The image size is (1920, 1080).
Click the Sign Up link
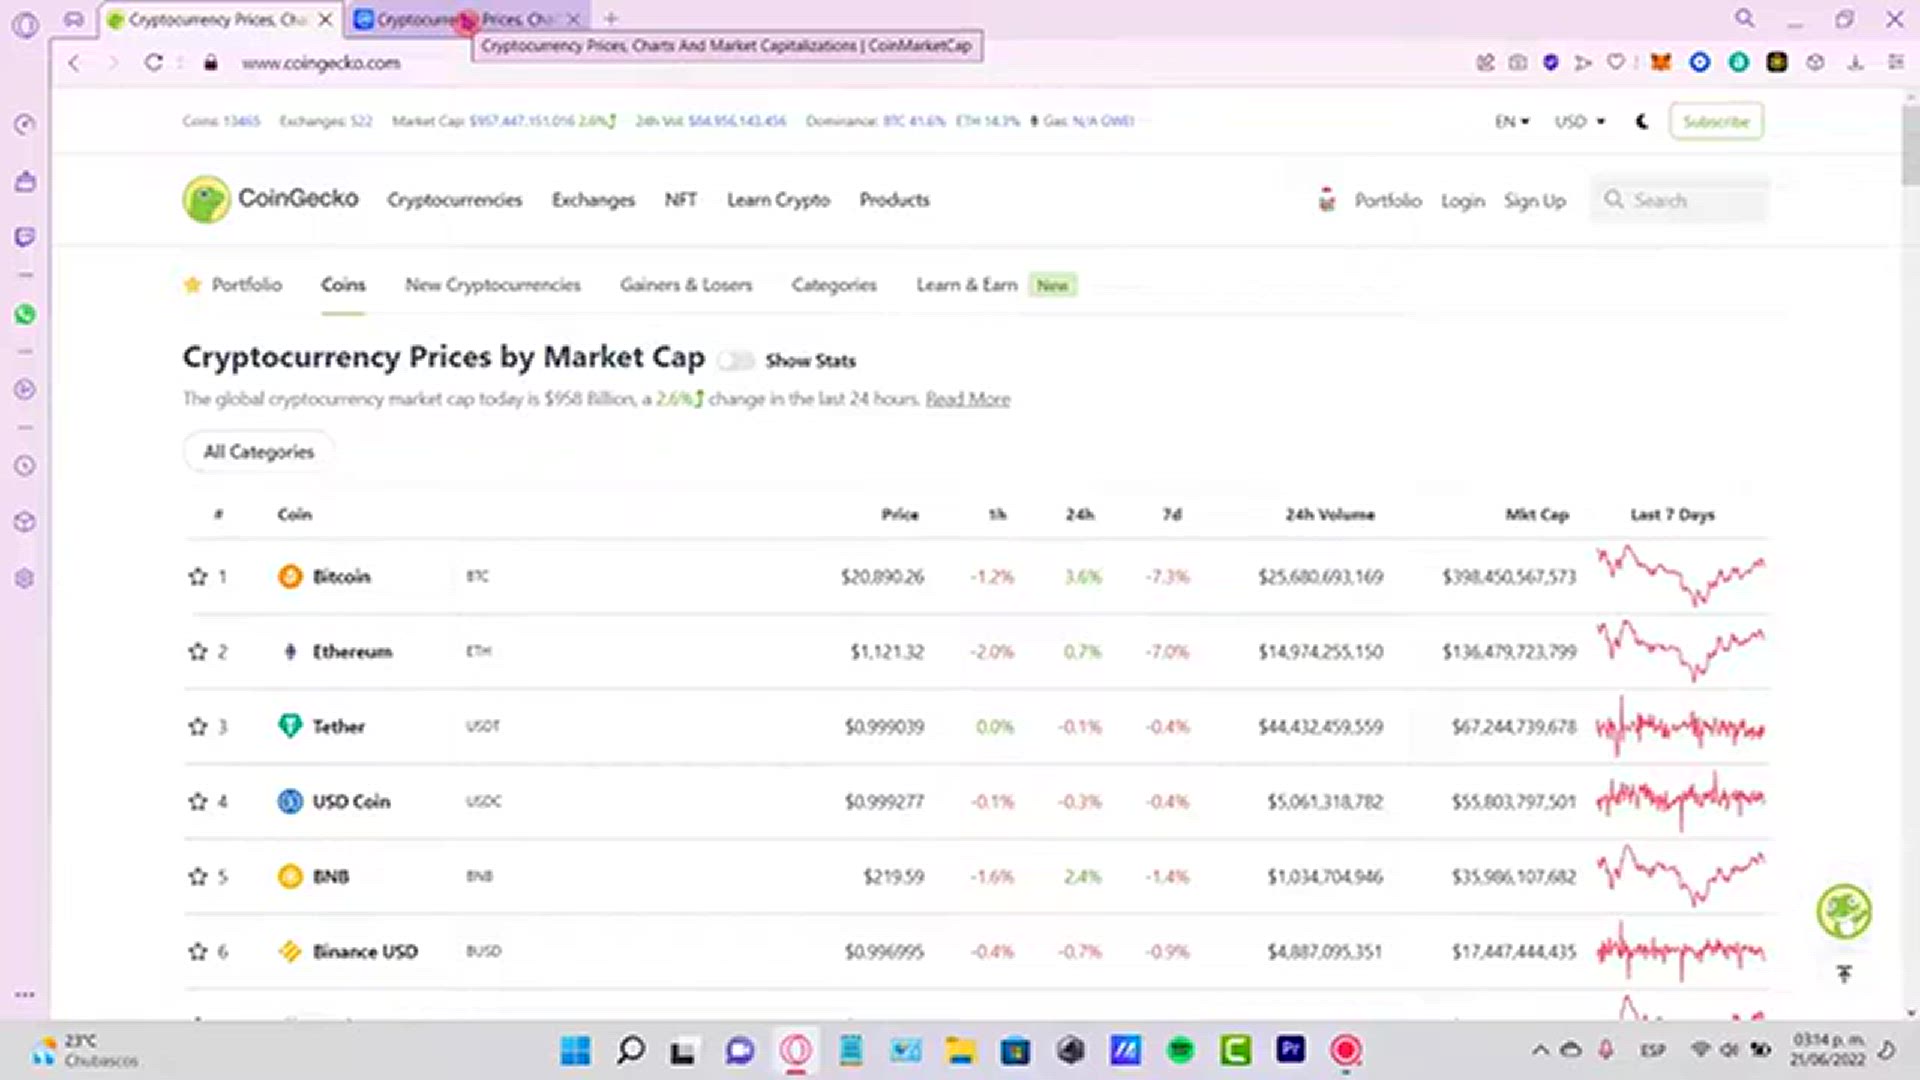tap(1534, 201)
